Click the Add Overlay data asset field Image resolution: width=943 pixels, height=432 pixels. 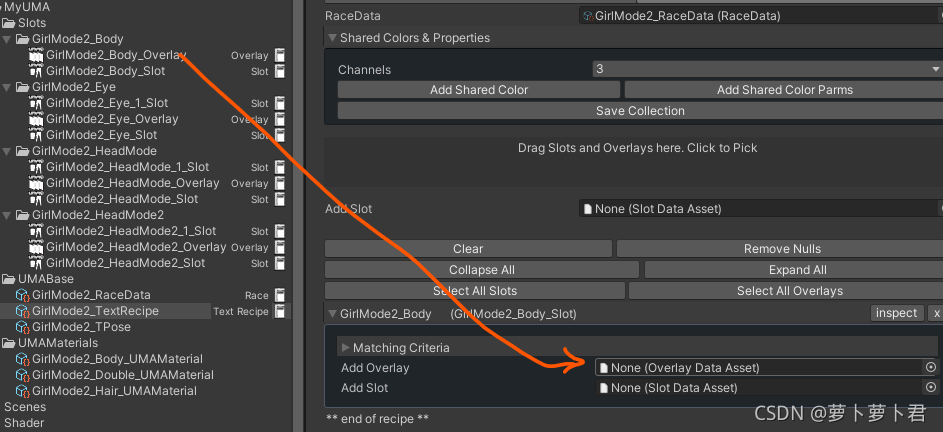coord(759,368)
